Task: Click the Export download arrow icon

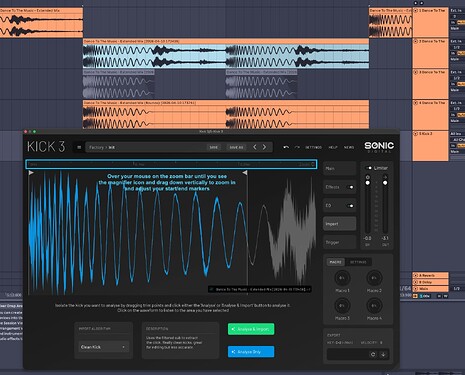Action: [383, 355]
